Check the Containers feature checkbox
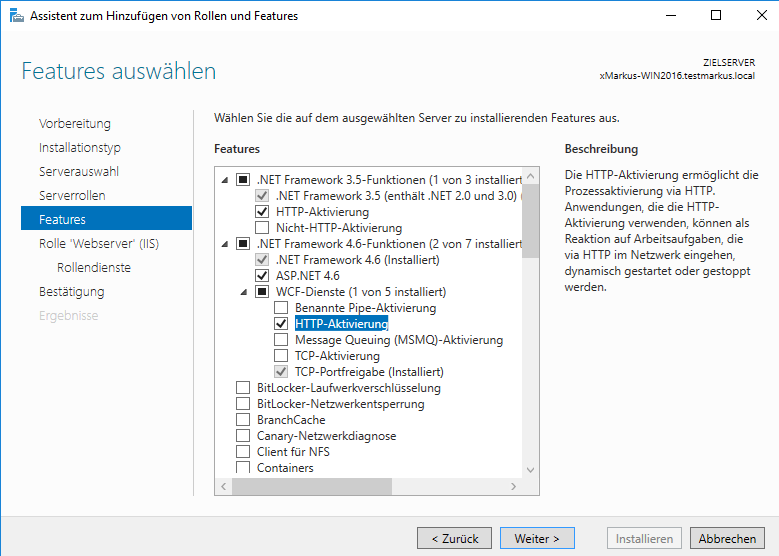 pyautogui.click(x=243, y=467)
